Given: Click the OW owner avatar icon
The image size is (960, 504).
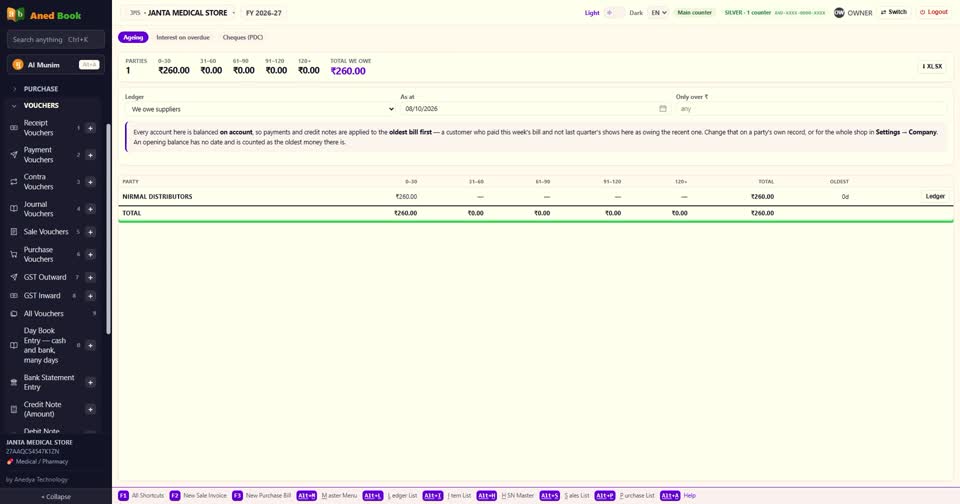Looking at the screenshot, I should pos(839,12).
